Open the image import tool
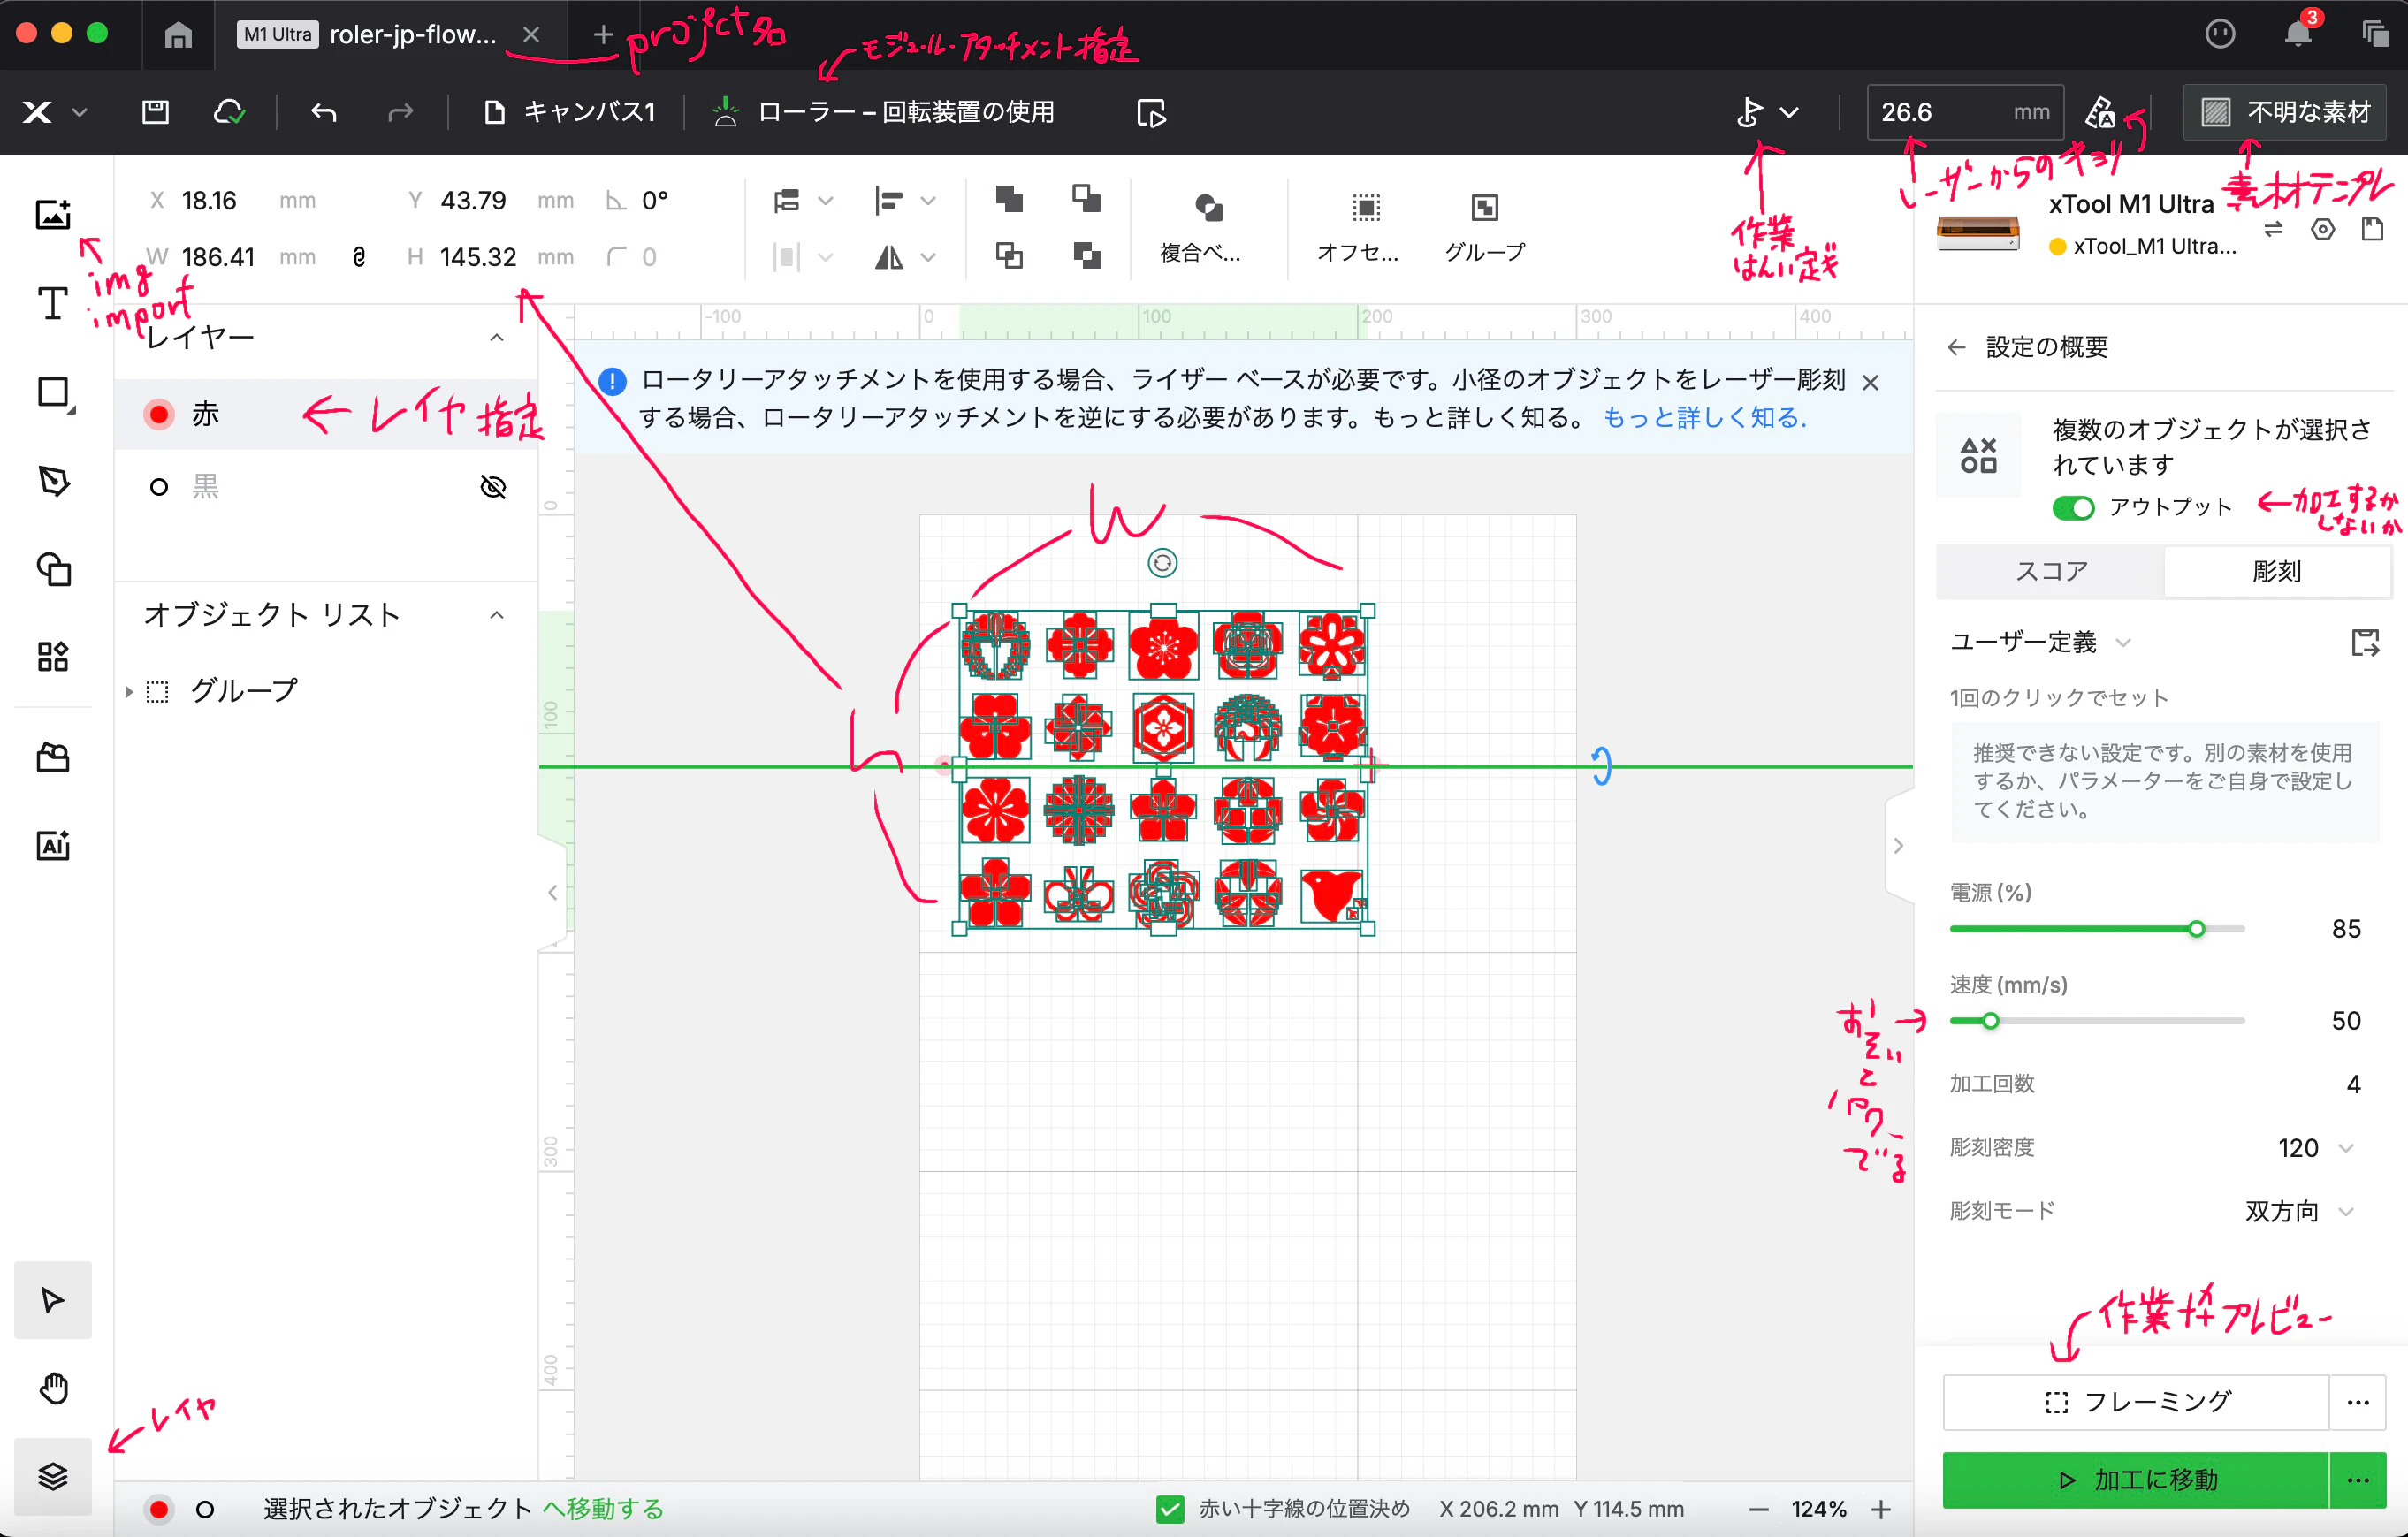 click(x=53, y=214)
